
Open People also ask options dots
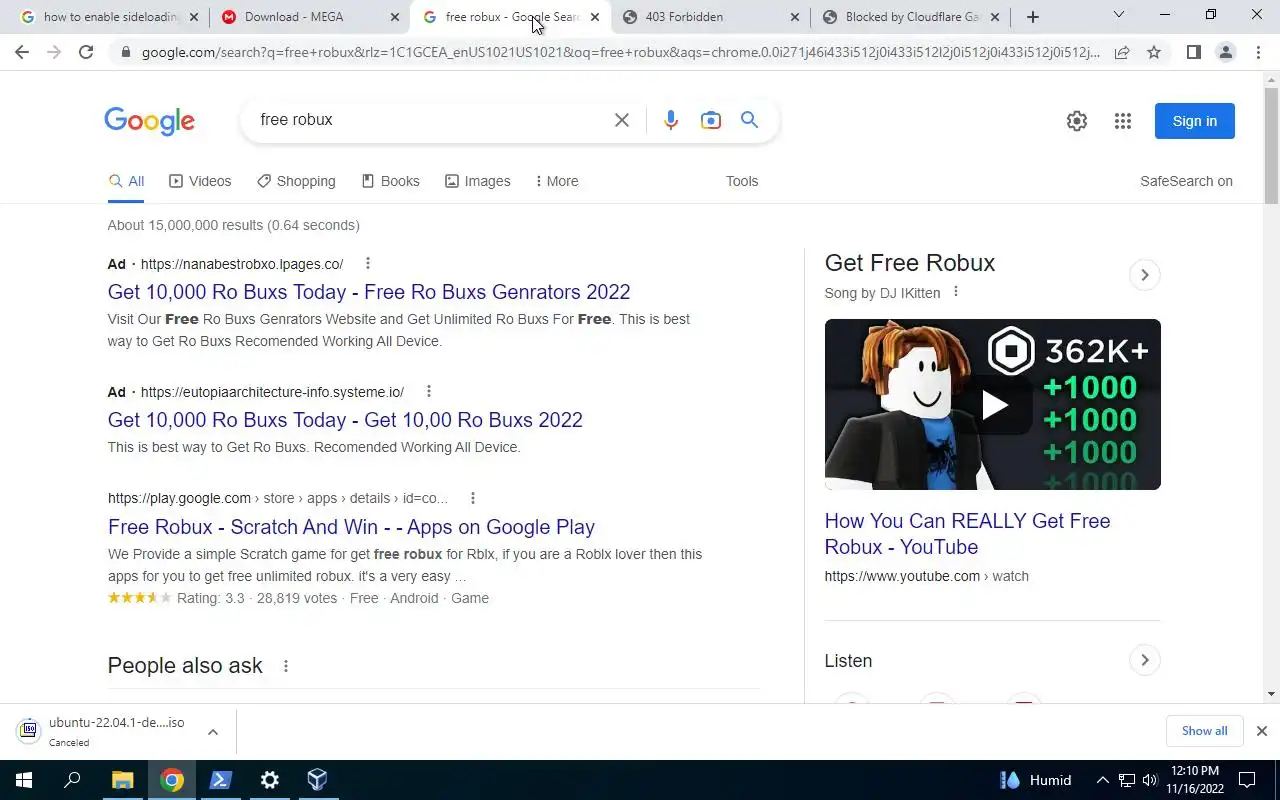point(286,666)
